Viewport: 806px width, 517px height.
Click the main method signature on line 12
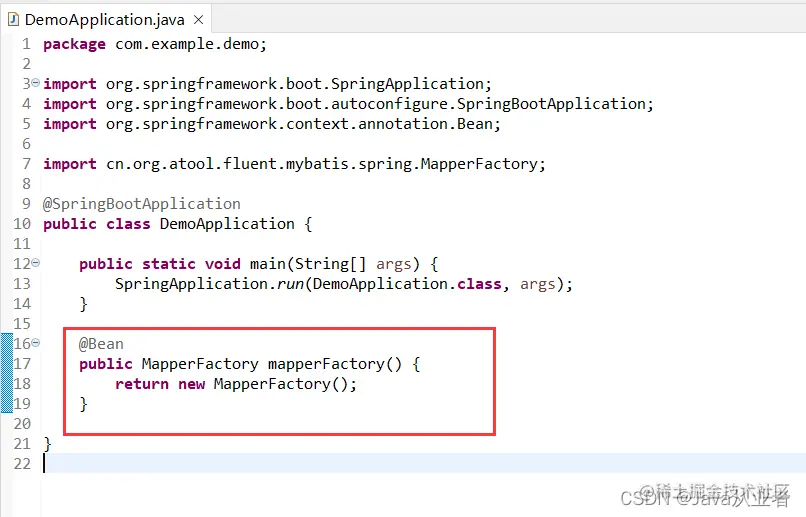coord(259,264)
